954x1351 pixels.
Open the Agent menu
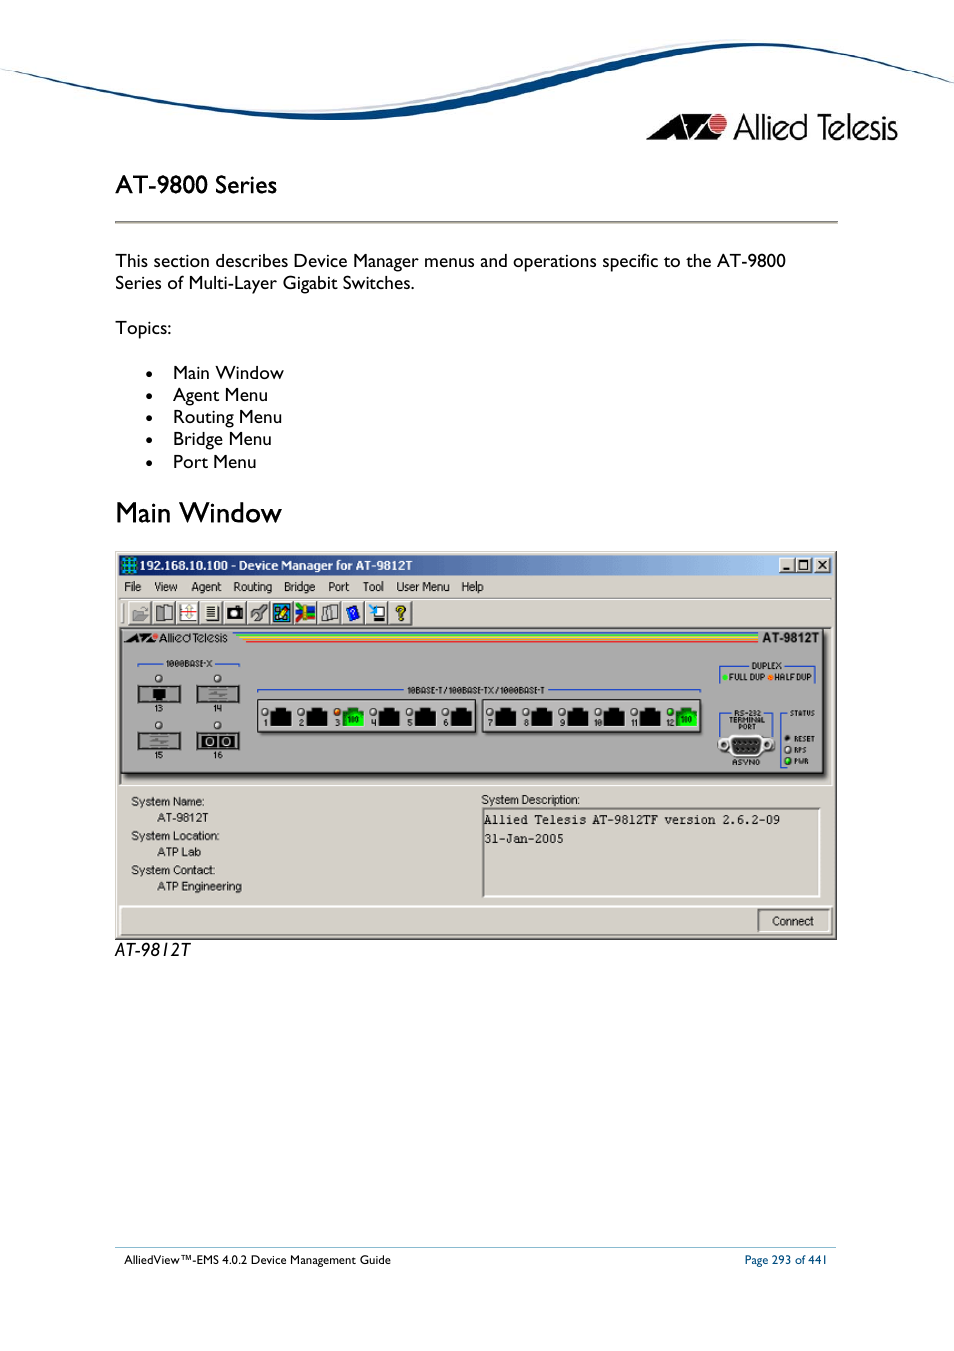click(206, 587)
